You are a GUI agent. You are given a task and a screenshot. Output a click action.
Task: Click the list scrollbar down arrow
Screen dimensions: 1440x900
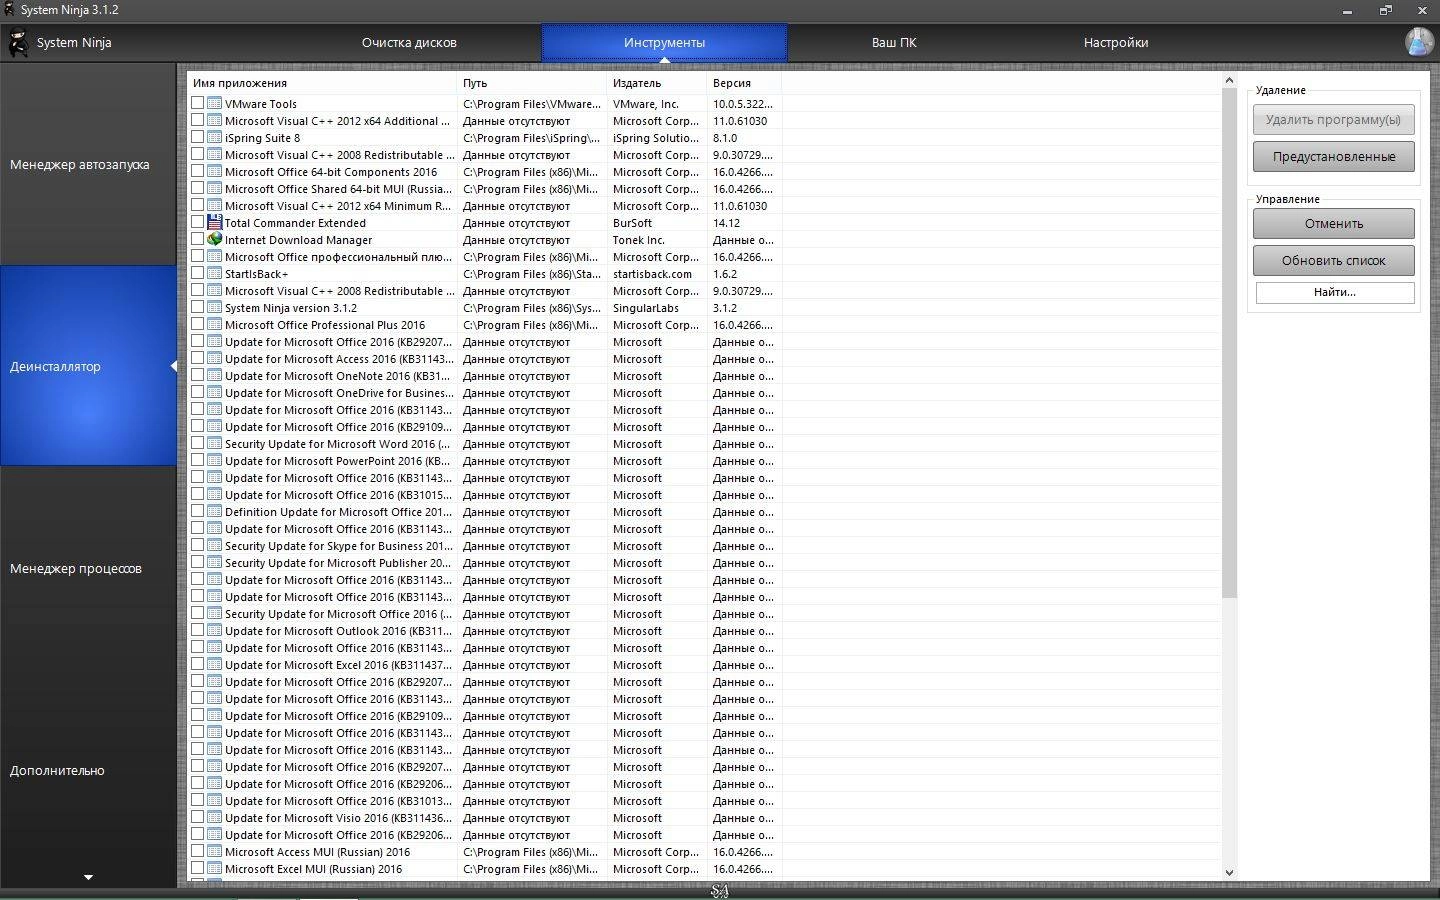coord(1229,872)
